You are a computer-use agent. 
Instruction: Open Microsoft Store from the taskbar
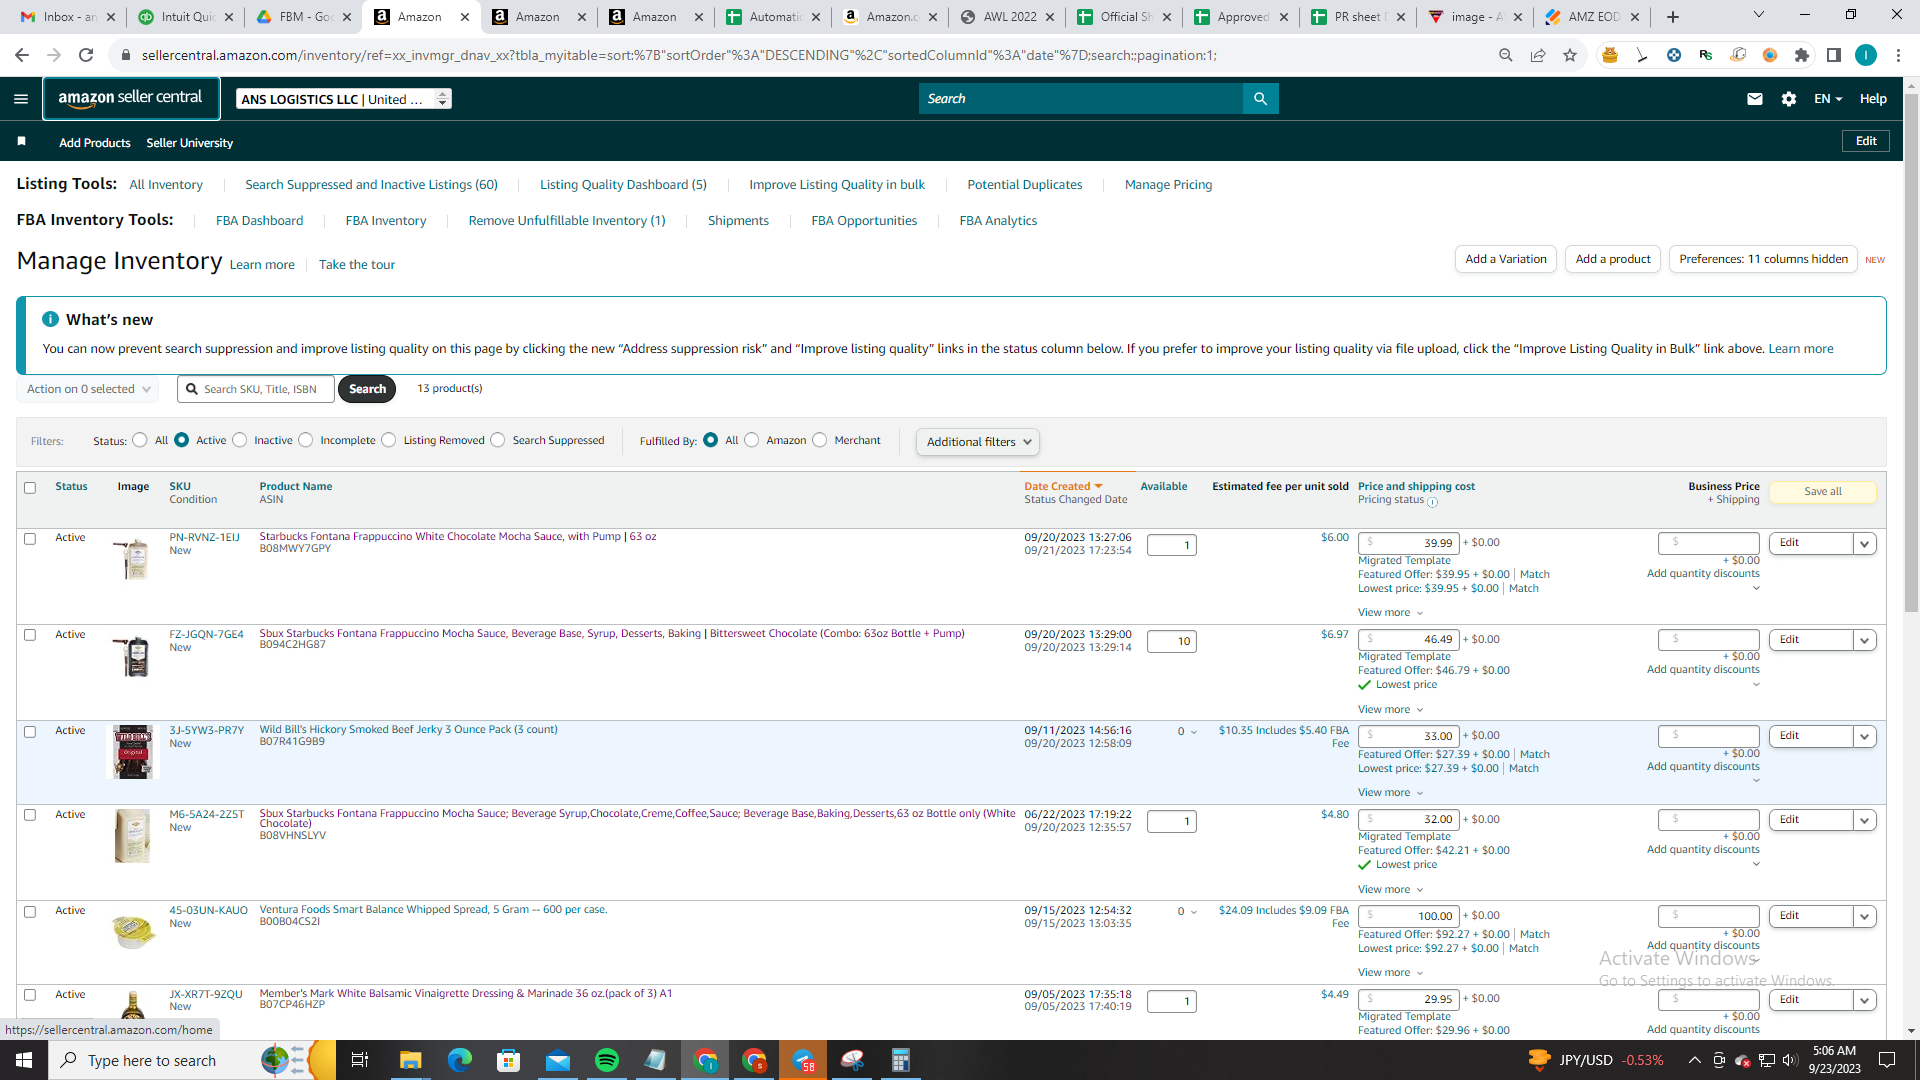(508, 1060)
